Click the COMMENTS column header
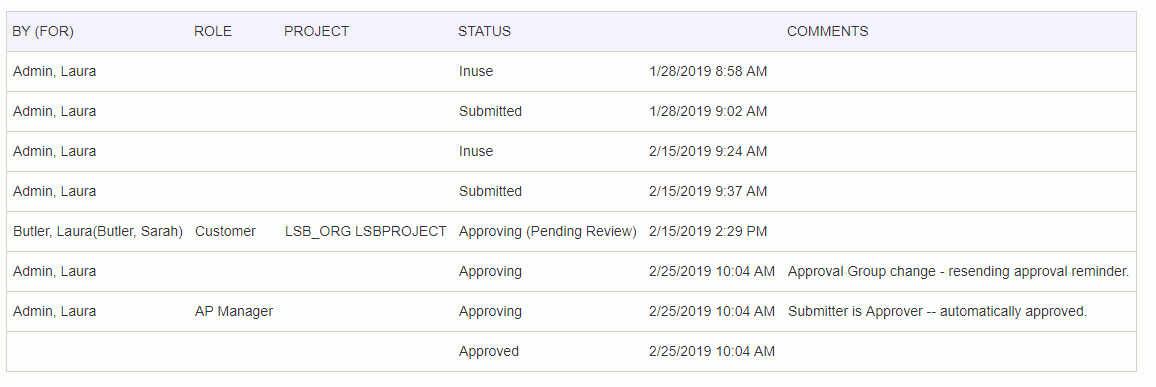Viewport: 1156px width, 387px height. (827, 32)
